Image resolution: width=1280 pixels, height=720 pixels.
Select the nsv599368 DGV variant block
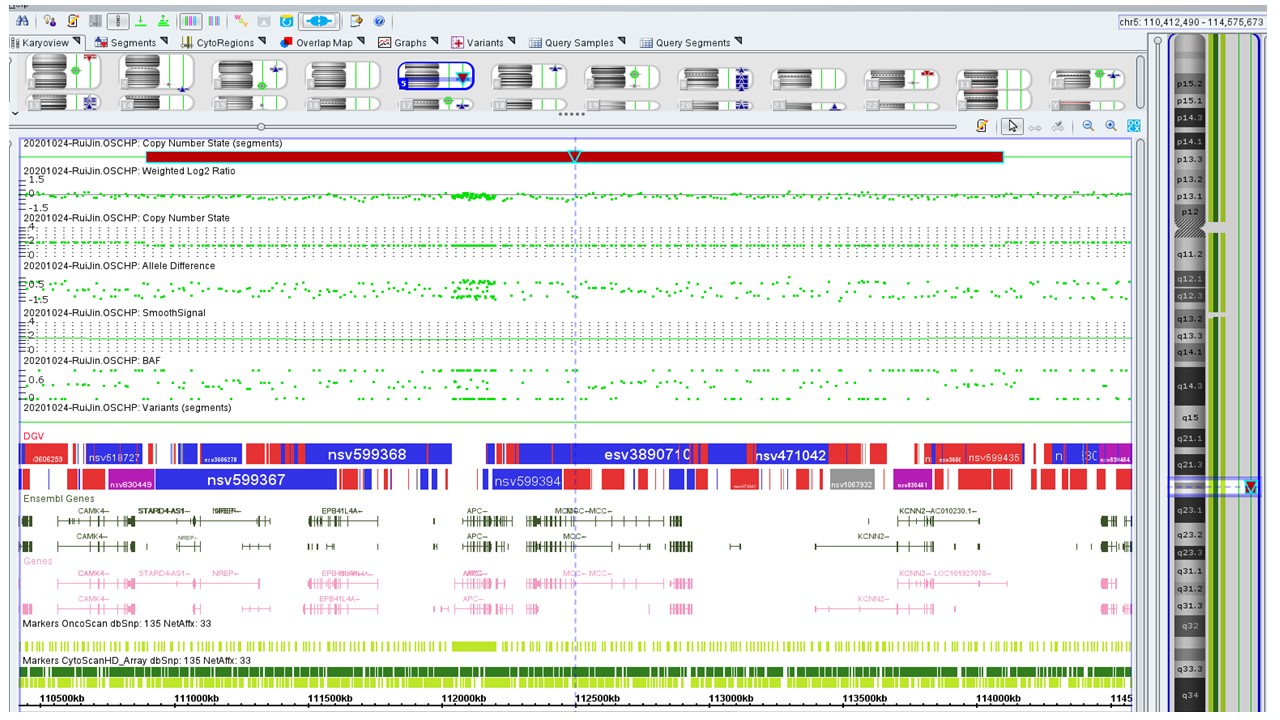[x=366, y=455]
